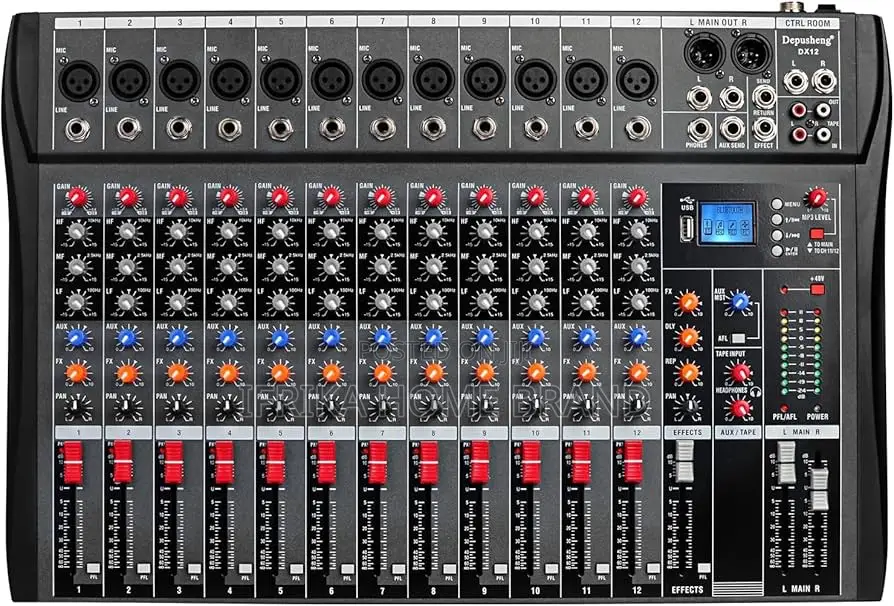
Task: Click the white RCA TAPE IN jack
Action: click(x=823, y=135)
